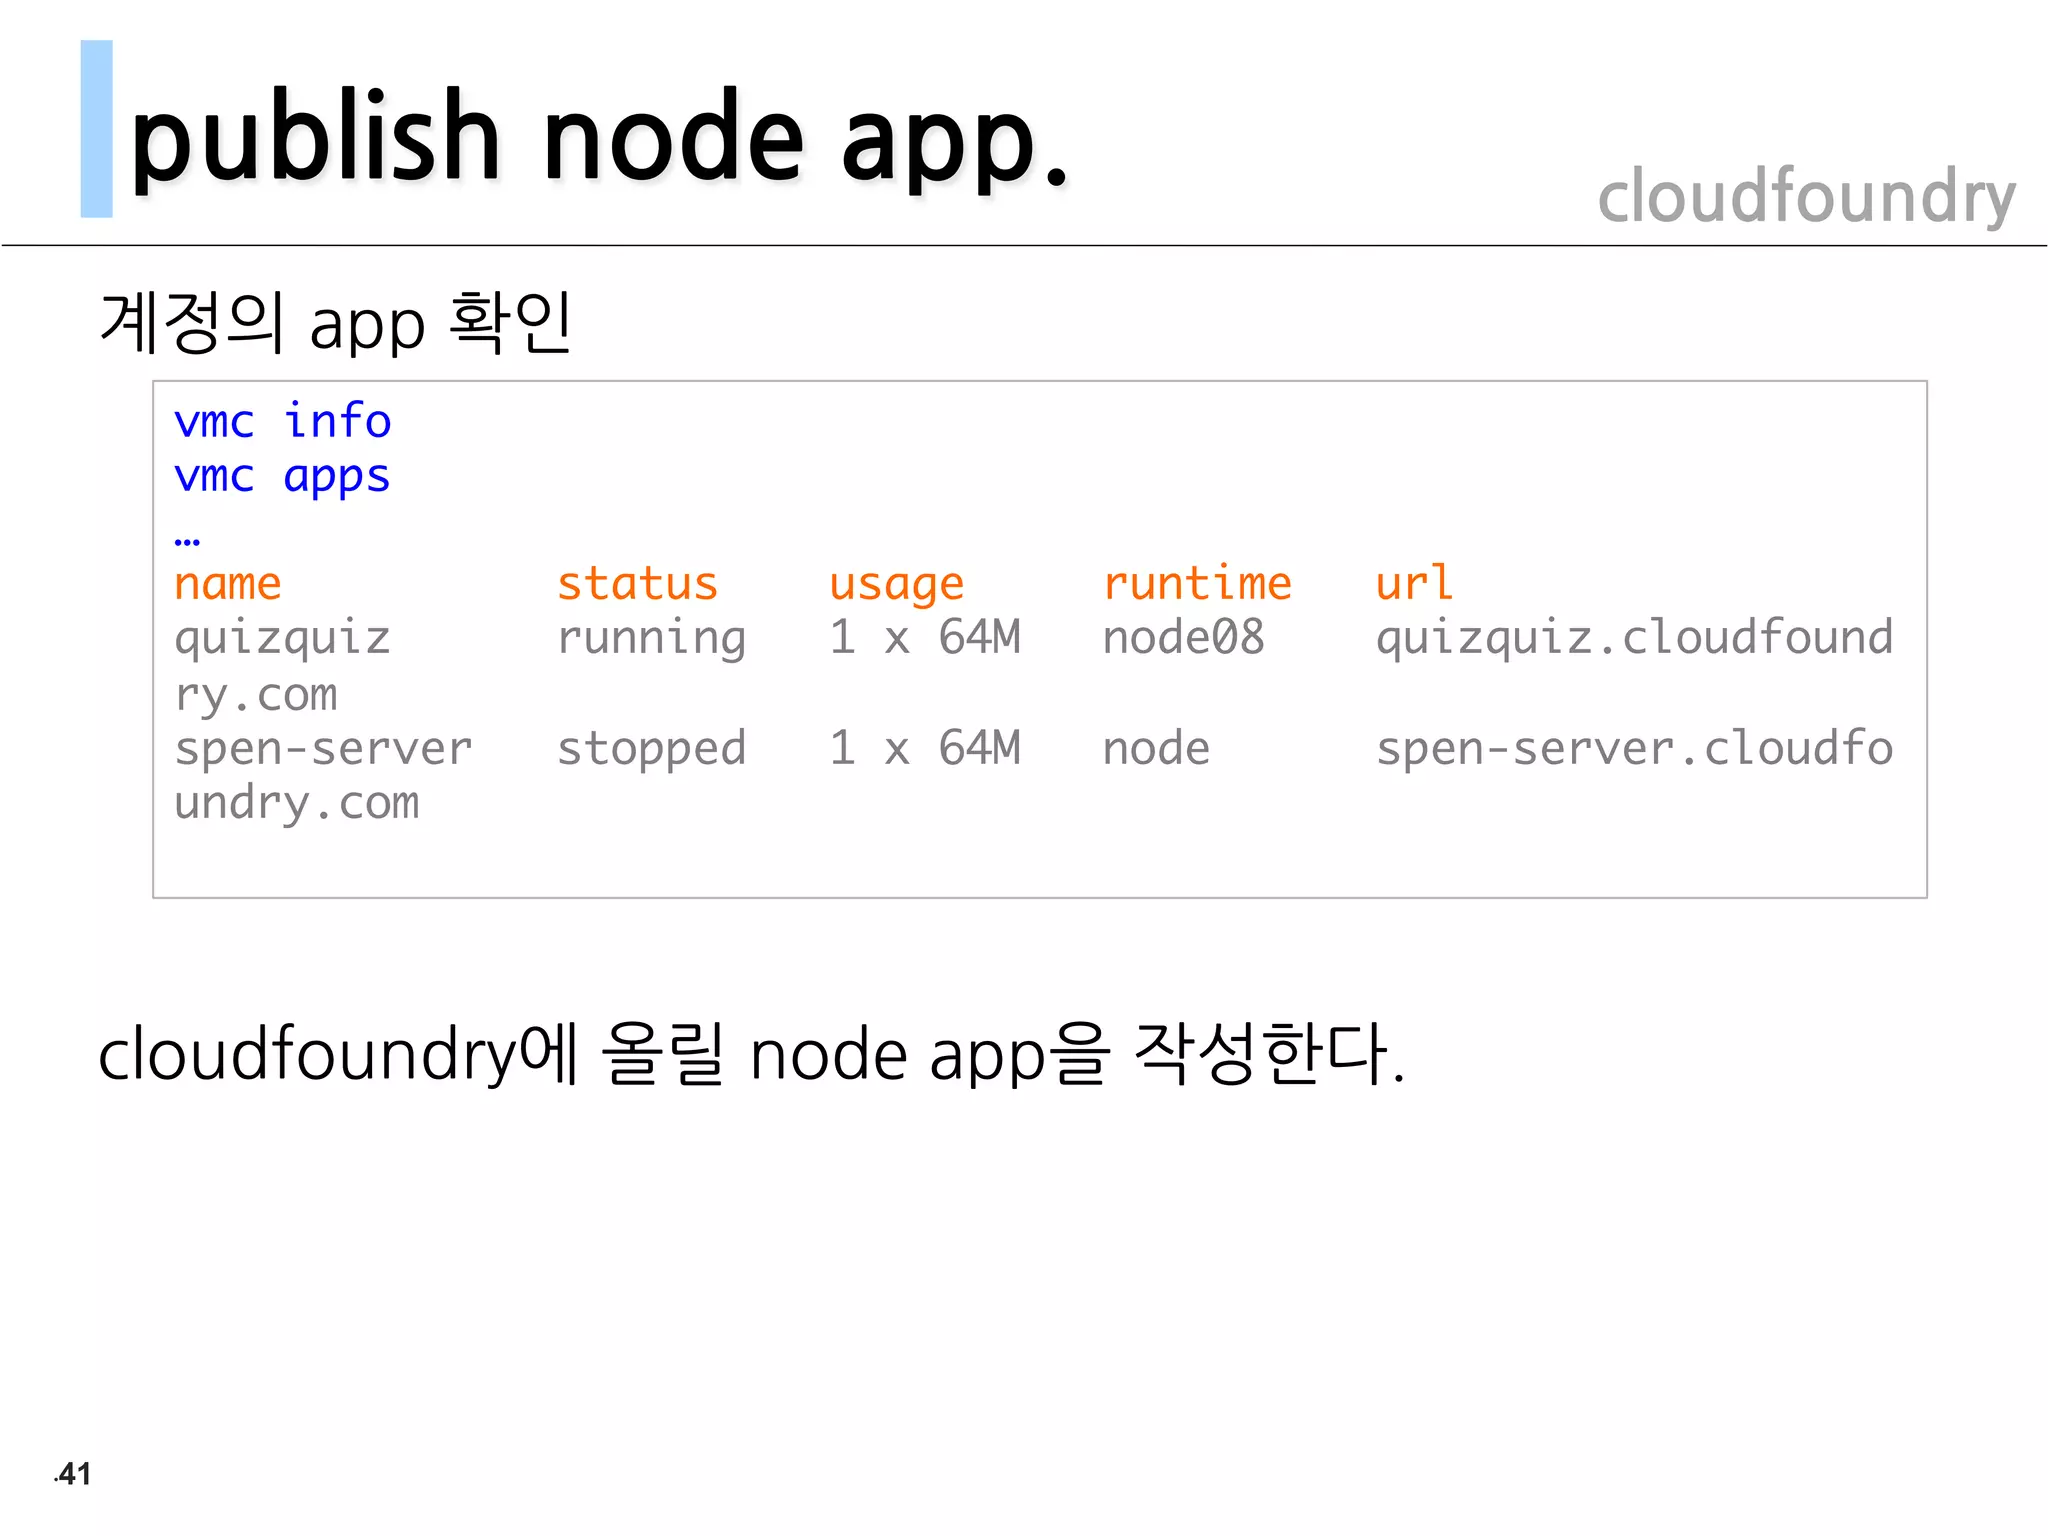Click the cloudfoundry label in the header
Screen dimensions: 2048x1536
tap(1806, 196)
